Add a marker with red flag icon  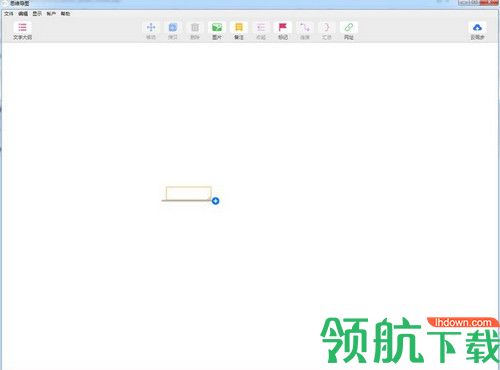click(283, 27)
